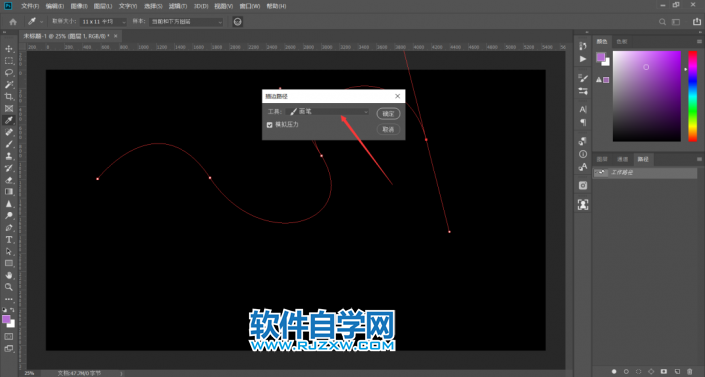
Task: Open the Search icon in options bar
Action: point(662,22)
